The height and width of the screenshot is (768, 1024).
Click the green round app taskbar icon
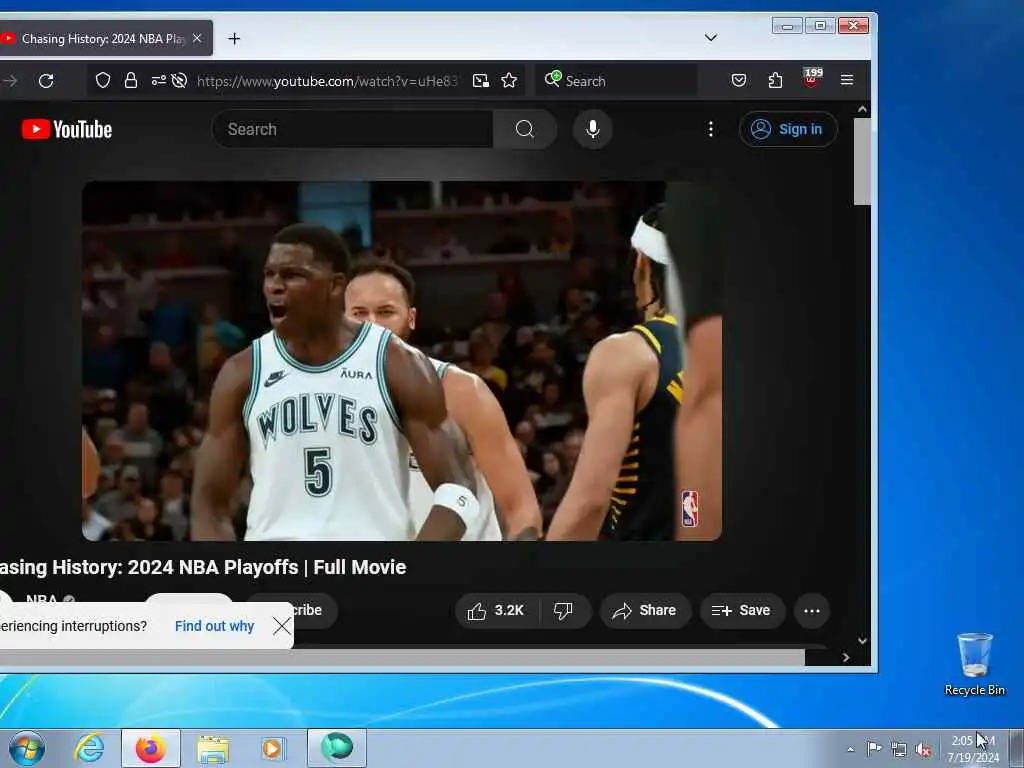[x=337, y=747]
